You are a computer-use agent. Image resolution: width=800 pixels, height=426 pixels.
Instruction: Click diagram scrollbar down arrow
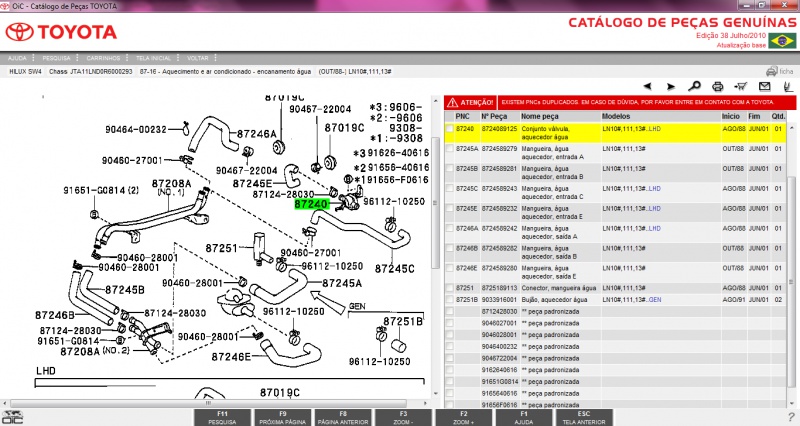pos(435,393)
